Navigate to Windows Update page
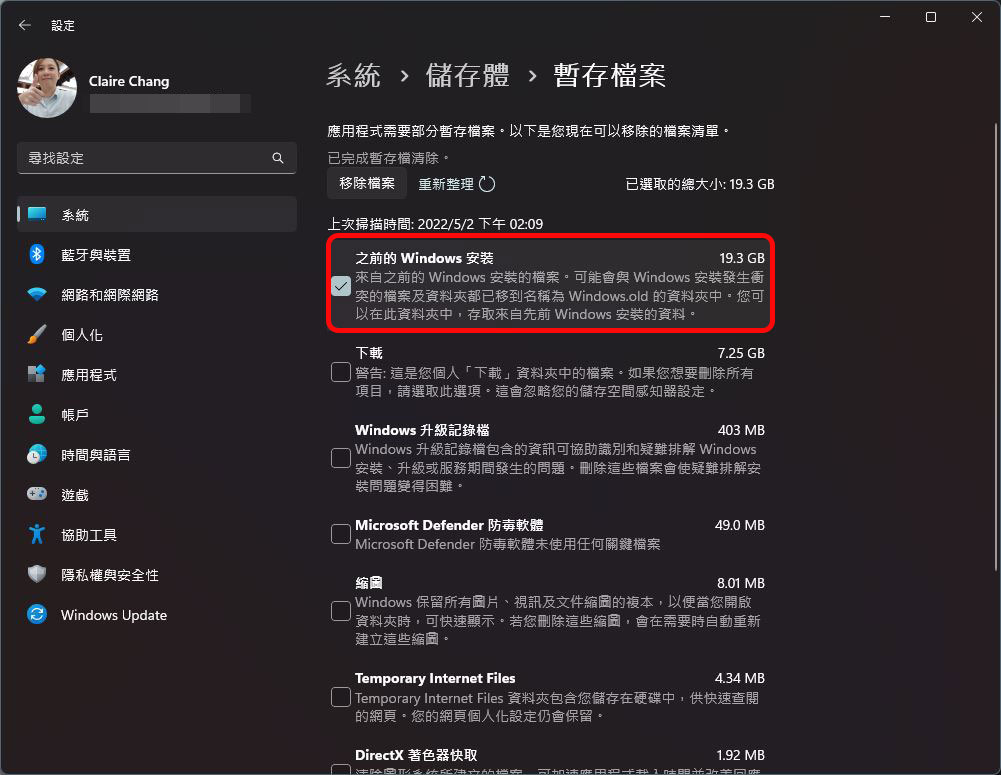Image resolution: width=1001 pixels, height=775 pixels. click(x=156, y=615)
